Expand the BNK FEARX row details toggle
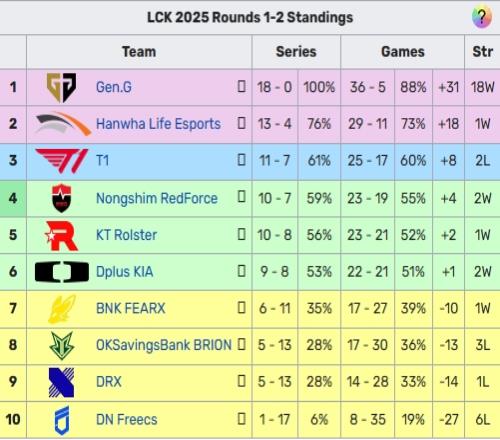The height and width of the screenshot is (440, 500). pos(241,308)
